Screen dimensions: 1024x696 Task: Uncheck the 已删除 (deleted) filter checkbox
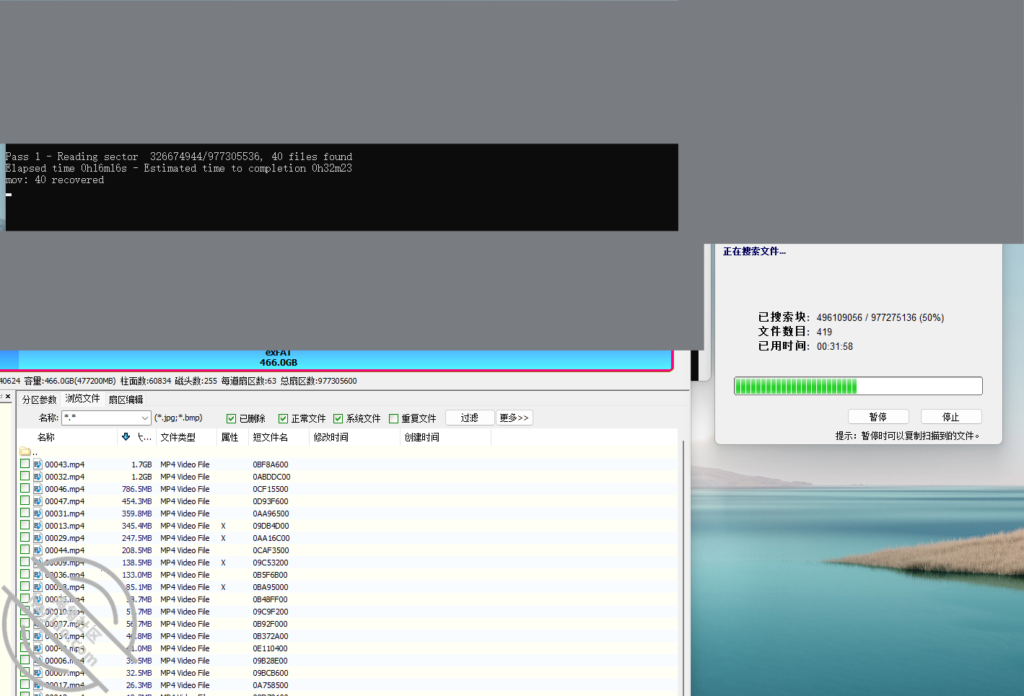click(x=232, y=418)
